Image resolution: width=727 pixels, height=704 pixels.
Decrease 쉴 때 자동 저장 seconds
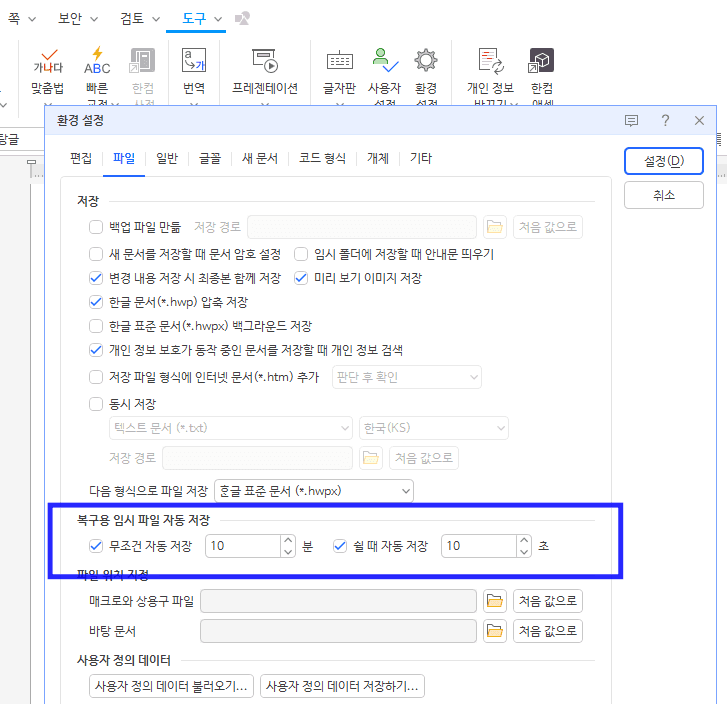tap(524, 551)
